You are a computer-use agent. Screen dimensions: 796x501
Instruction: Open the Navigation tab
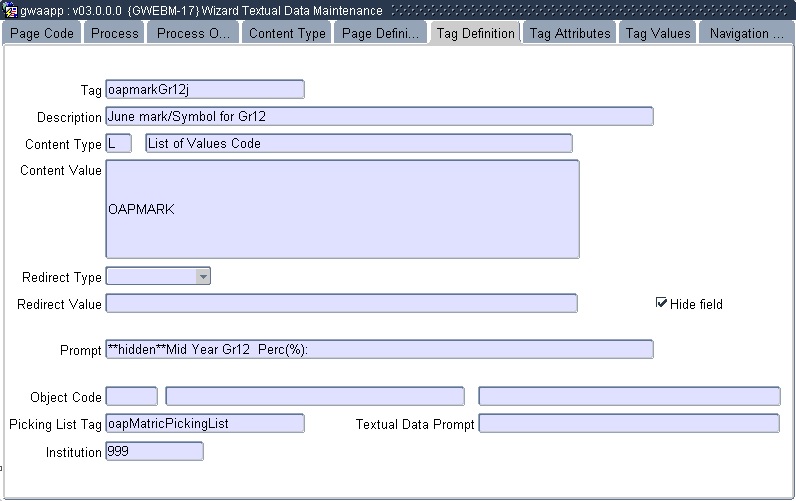[x=746, y=34]
